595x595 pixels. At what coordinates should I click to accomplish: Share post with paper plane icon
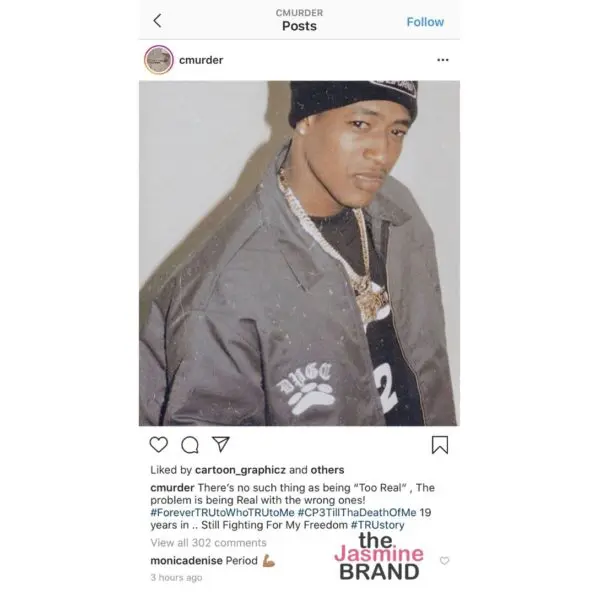click(x=220, y=444)
